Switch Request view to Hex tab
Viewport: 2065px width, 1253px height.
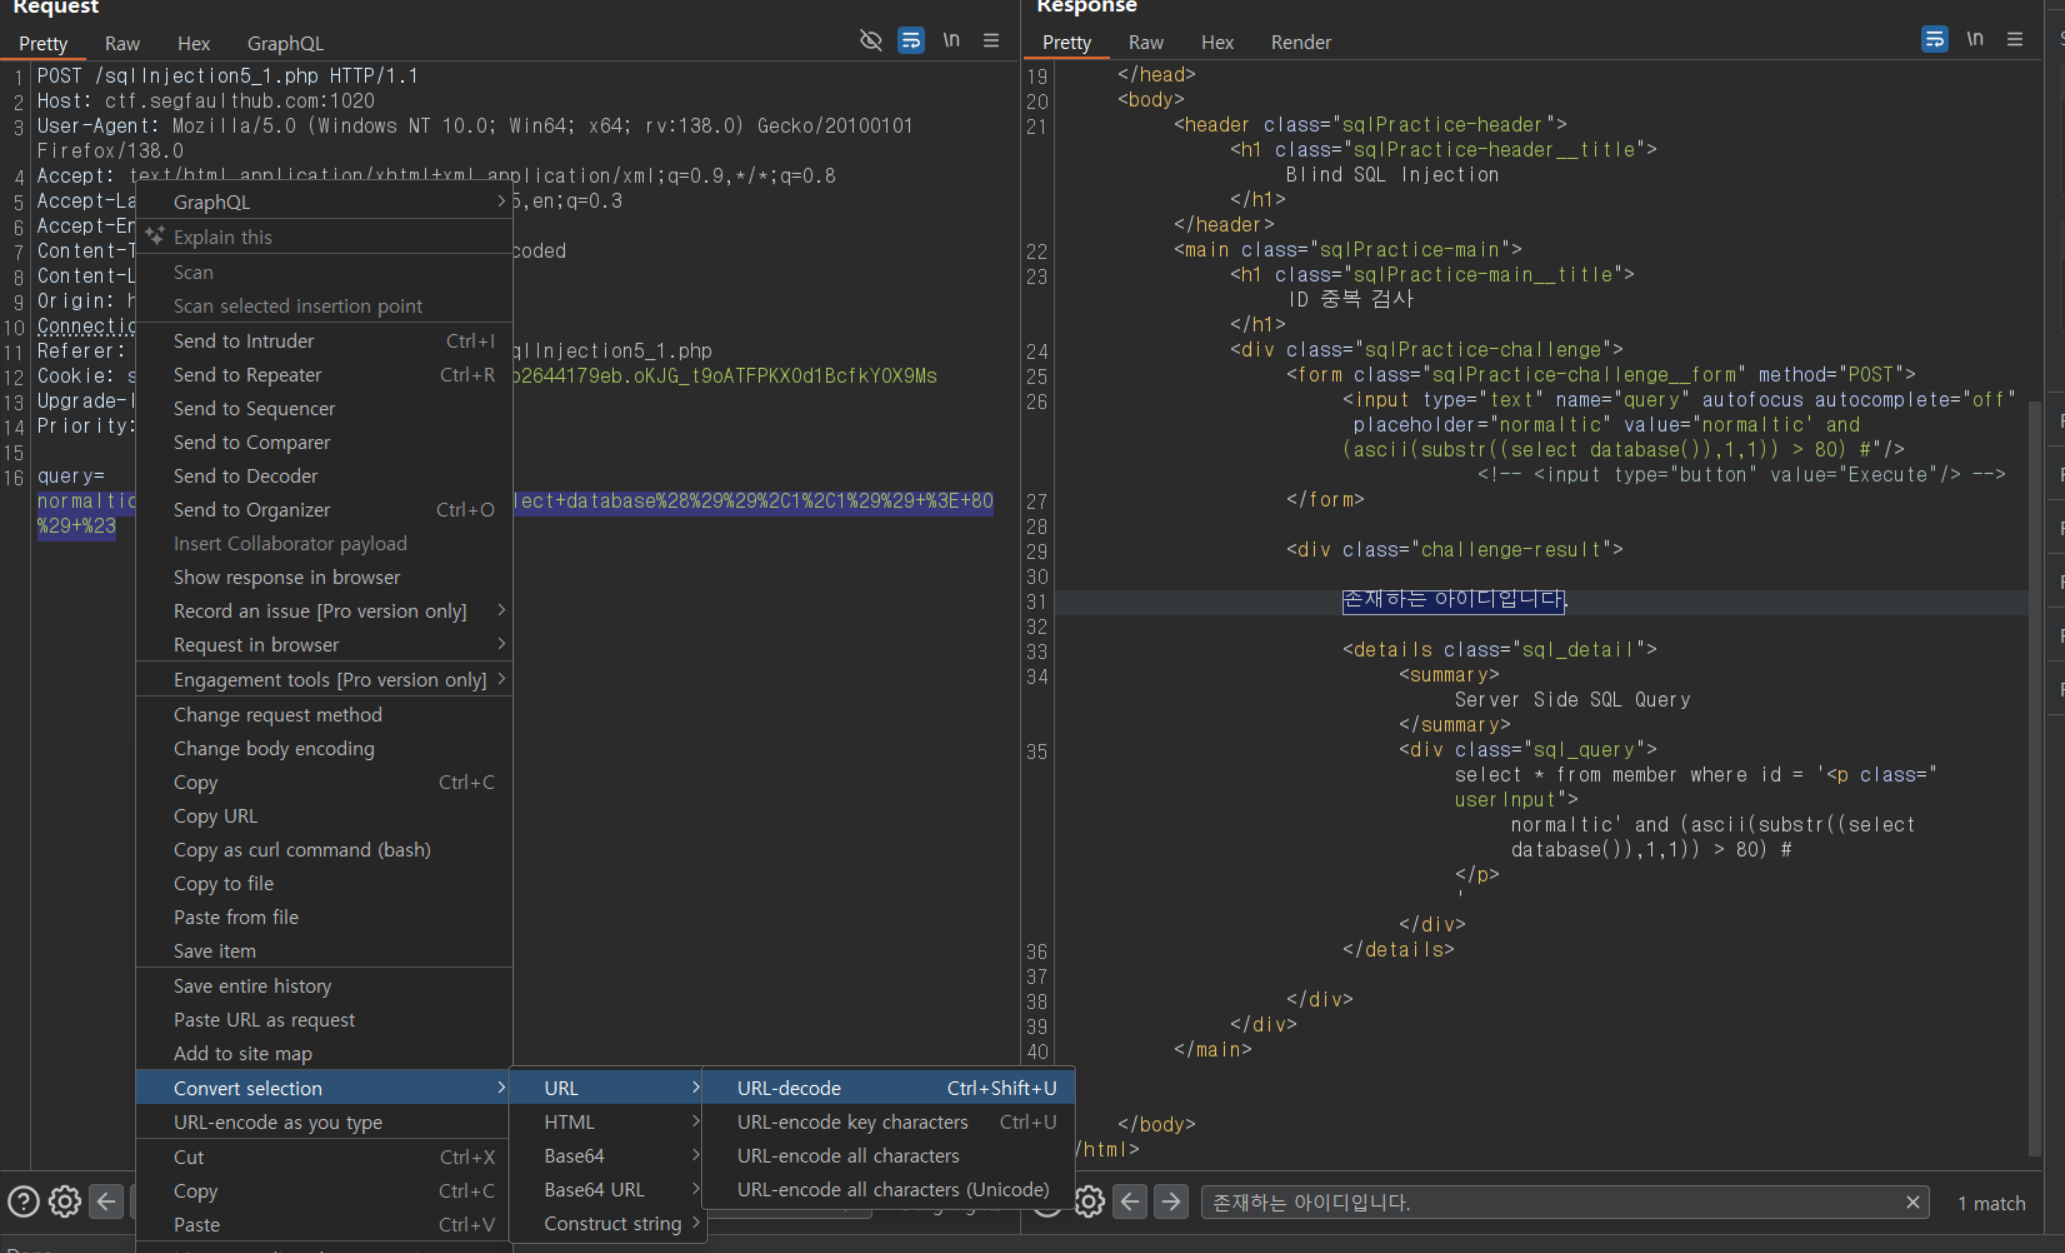(193, 43)
